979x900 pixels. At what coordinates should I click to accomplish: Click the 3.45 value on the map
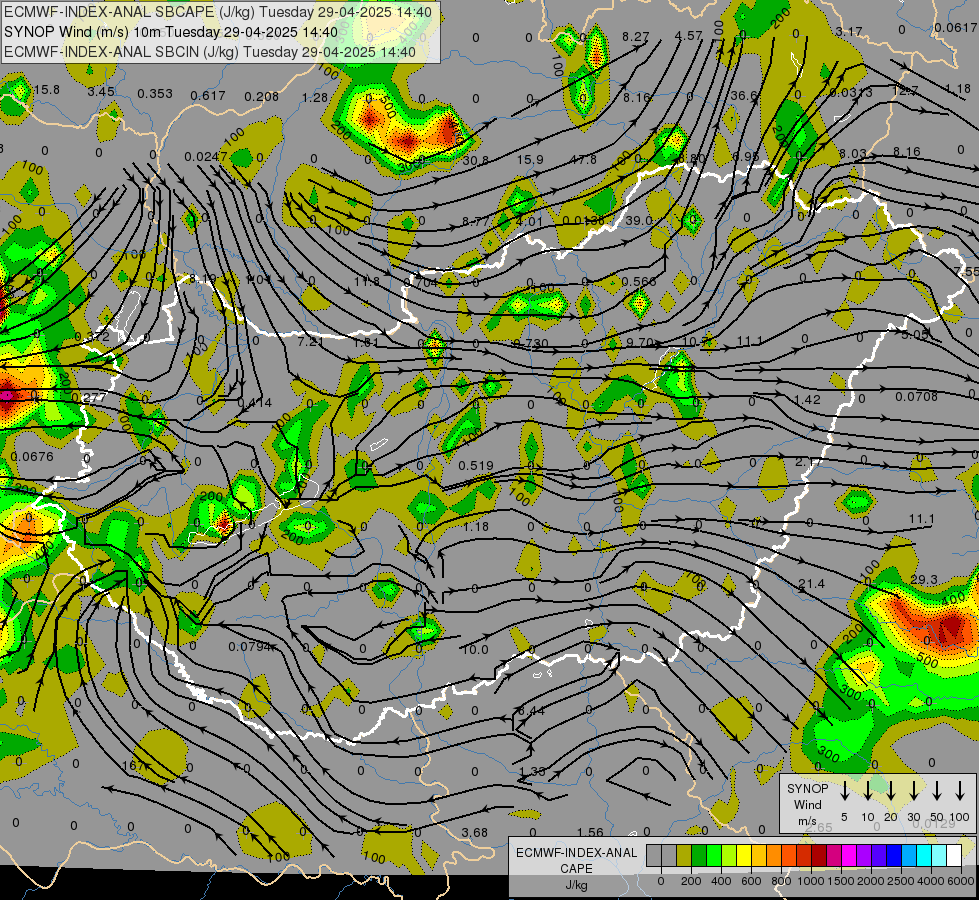(x=101, y=92)
